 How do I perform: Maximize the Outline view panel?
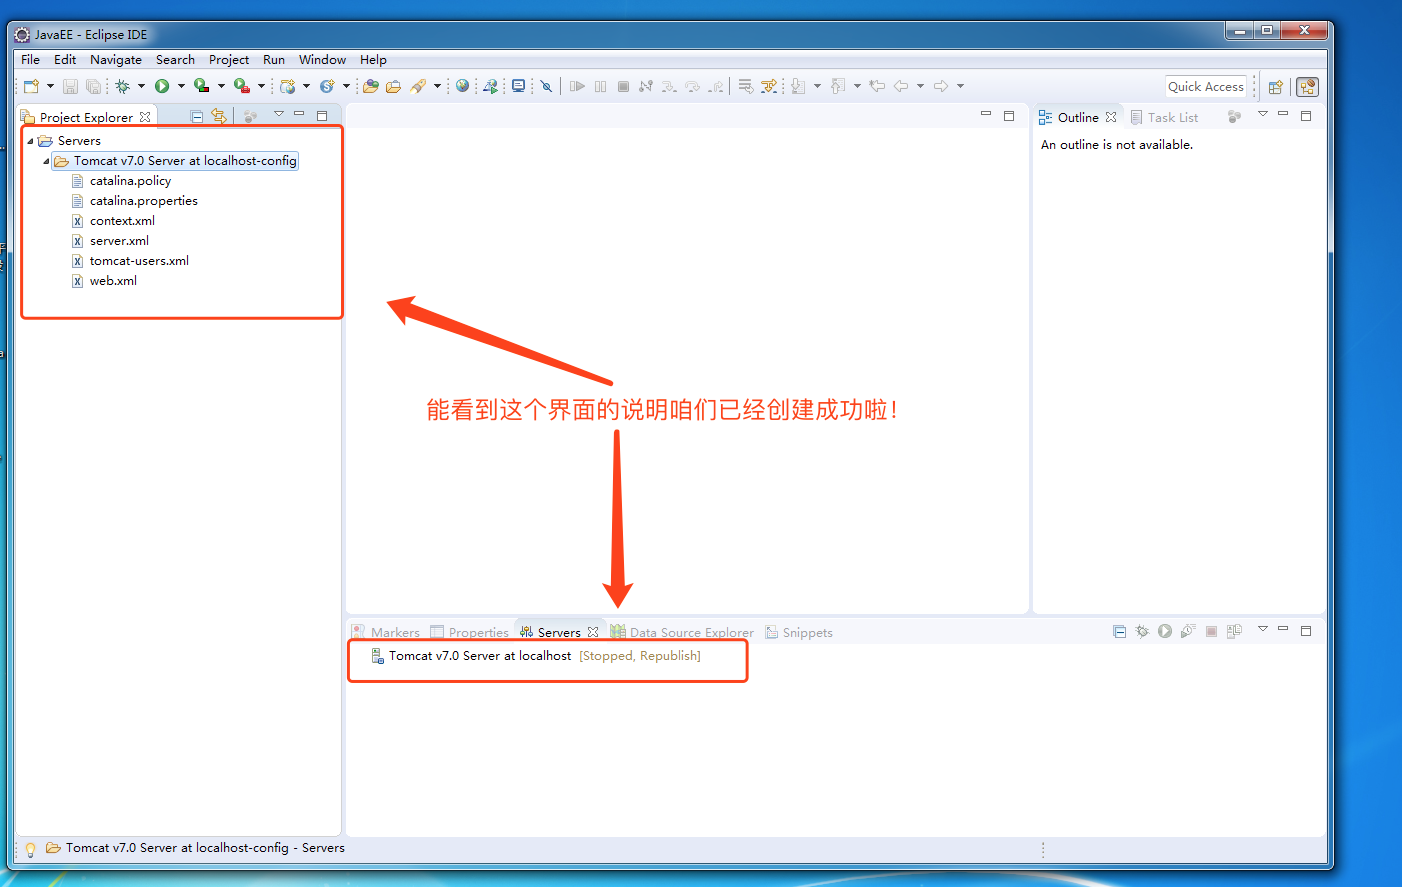point(1306,116)
